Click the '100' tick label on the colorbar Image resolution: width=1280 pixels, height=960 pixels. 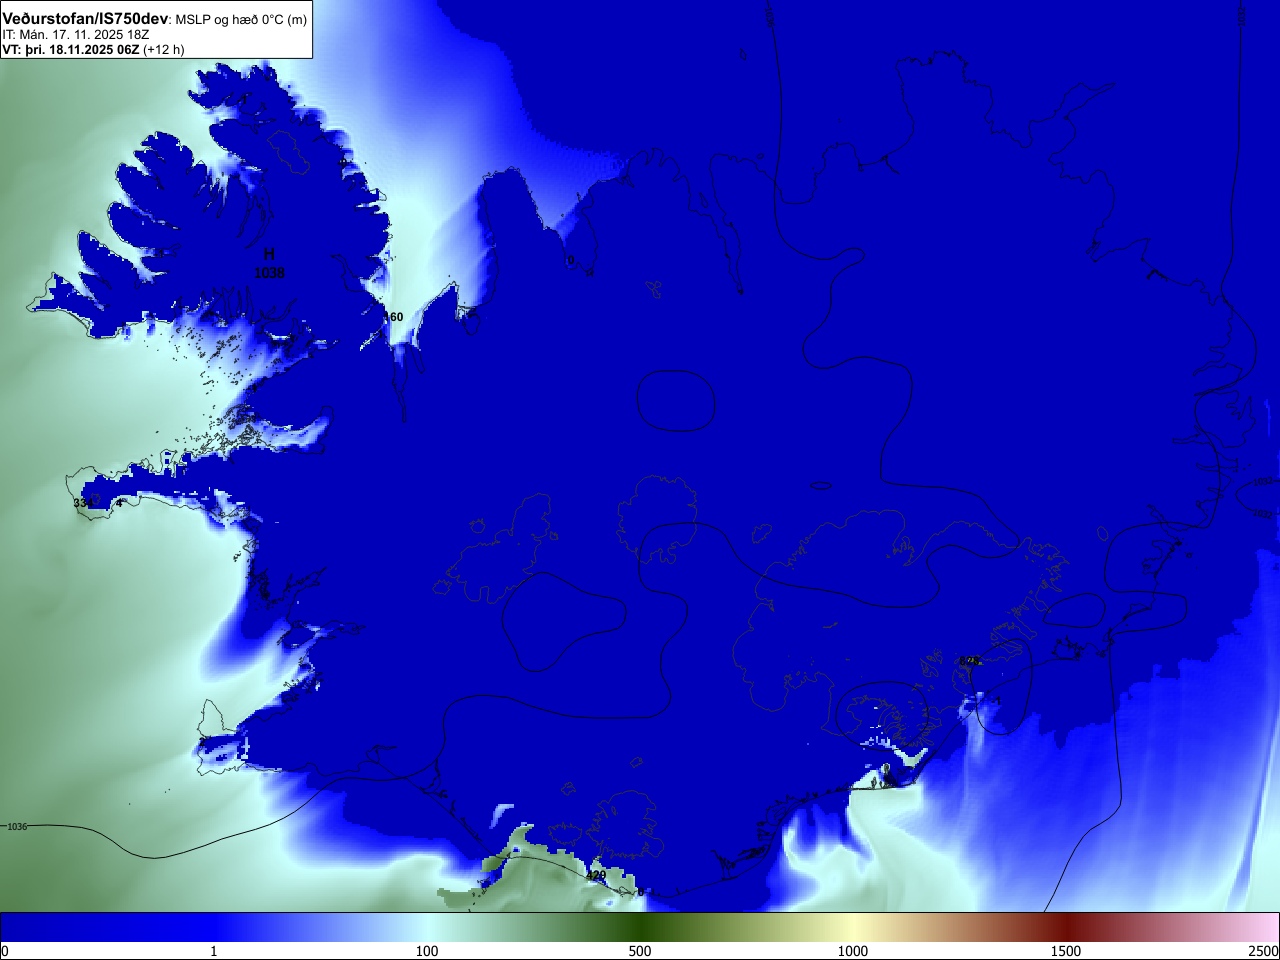427,951
